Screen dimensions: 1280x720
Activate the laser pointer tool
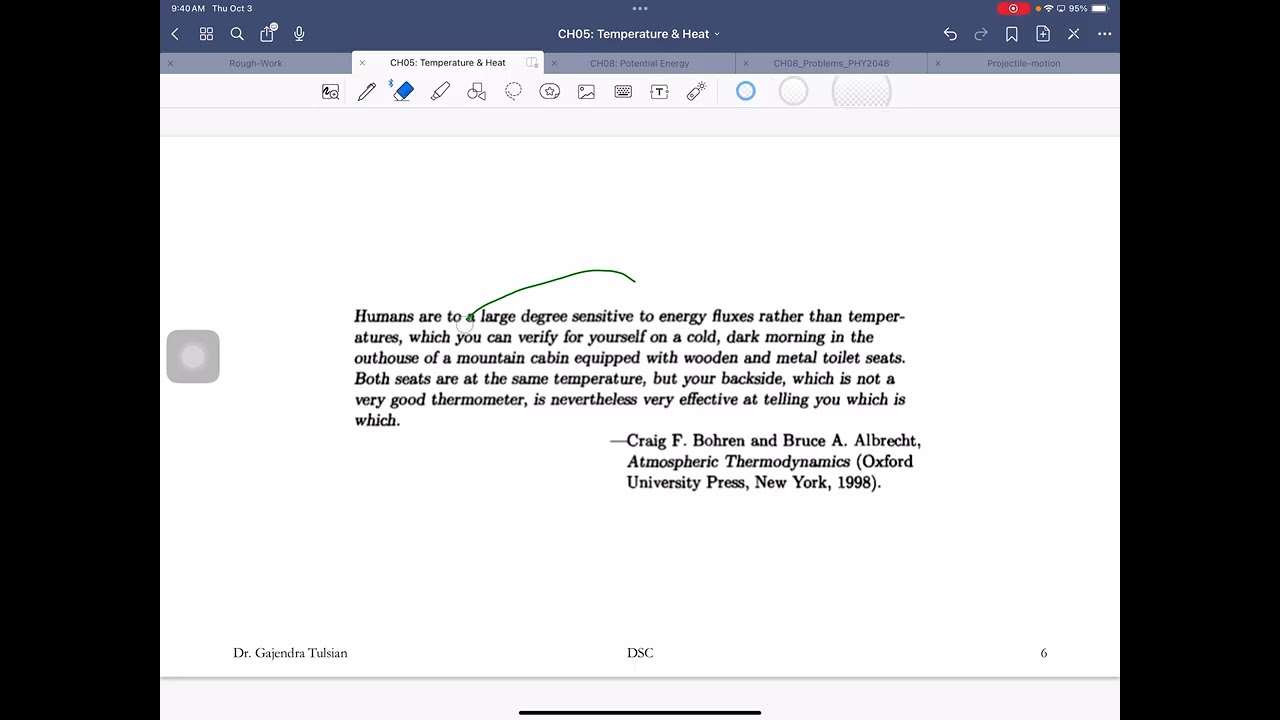coord(697,92)
